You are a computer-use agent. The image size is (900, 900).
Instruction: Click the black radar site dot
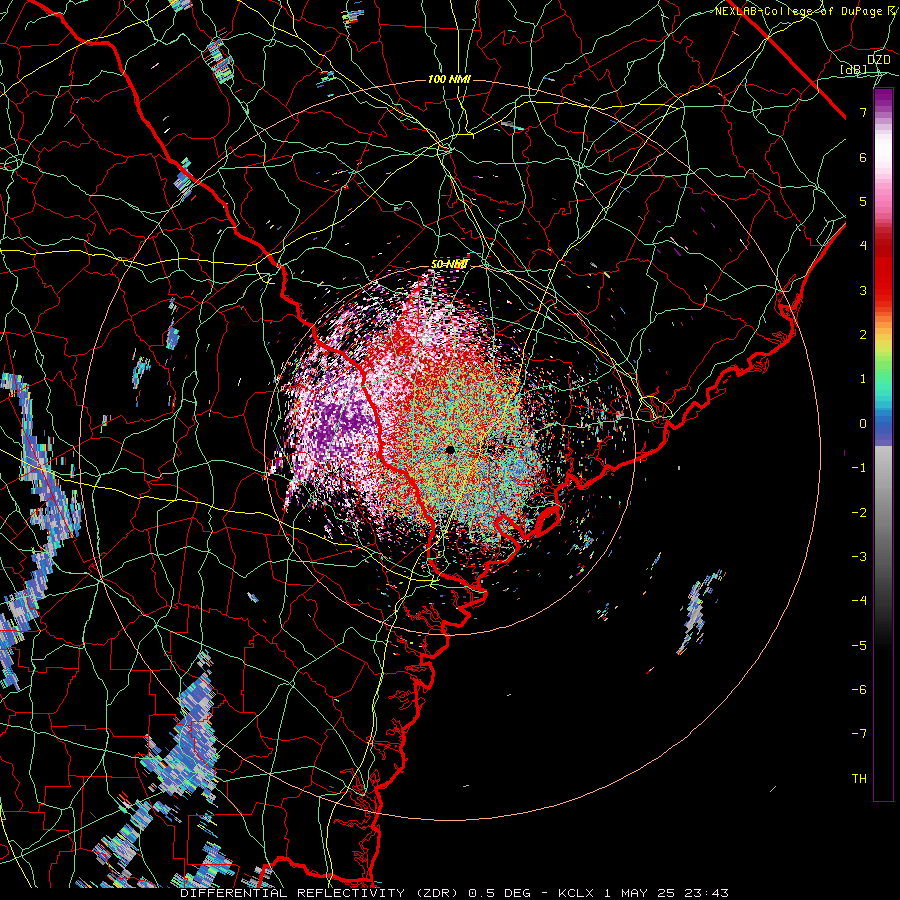[x=450, y=449]
